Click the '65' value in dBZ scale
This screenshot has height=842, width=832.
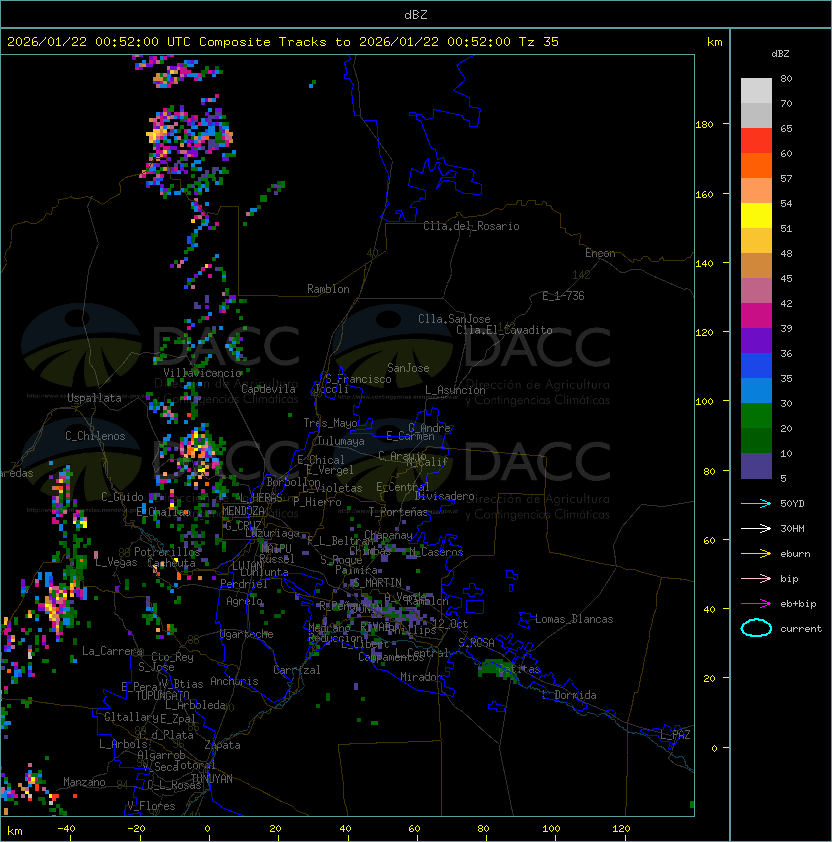pyautogui.click(x=786, y=128)
